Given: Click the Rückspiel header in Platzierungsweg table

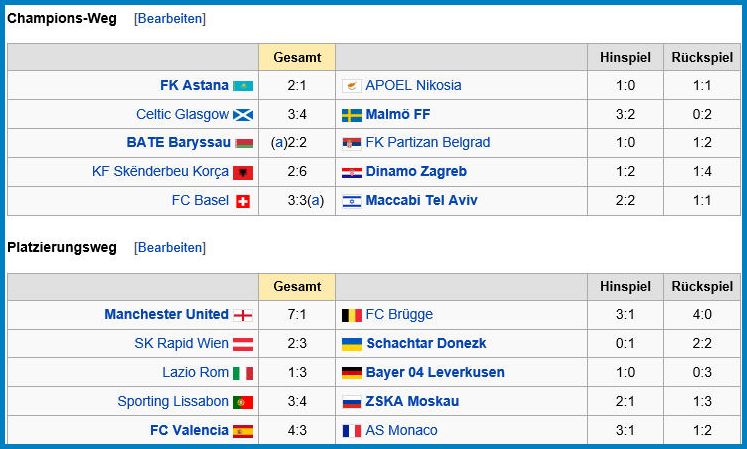Looking at the screenshot, I should pos(702,286).
